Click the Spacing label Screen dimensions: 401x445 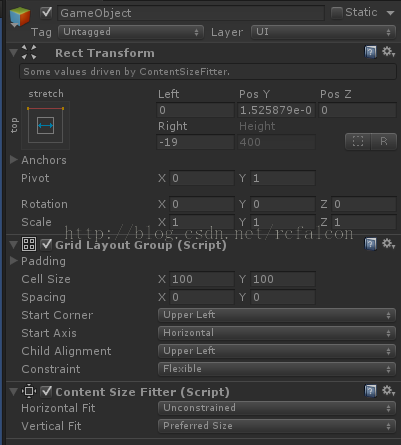coord(44,297)
